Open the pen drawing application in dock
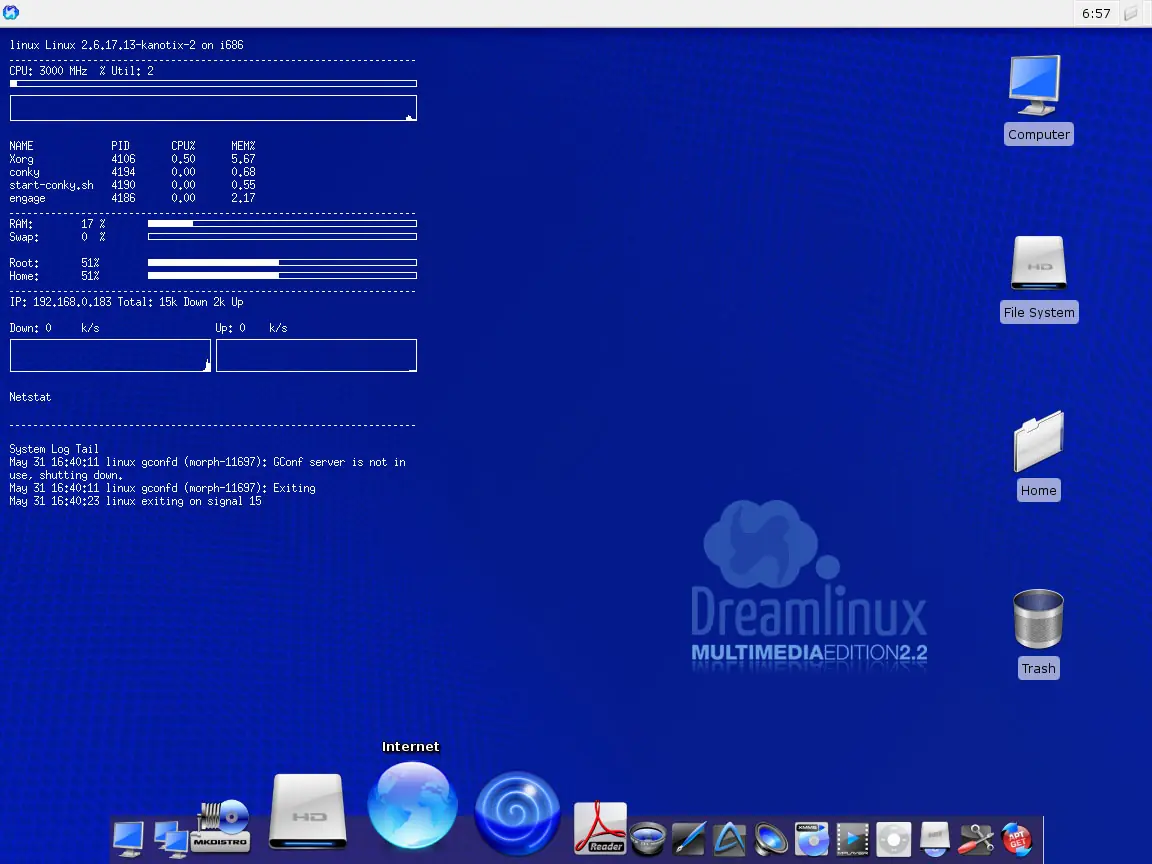This screenshot has width=1152, height=864. click(x=689, y=838)
